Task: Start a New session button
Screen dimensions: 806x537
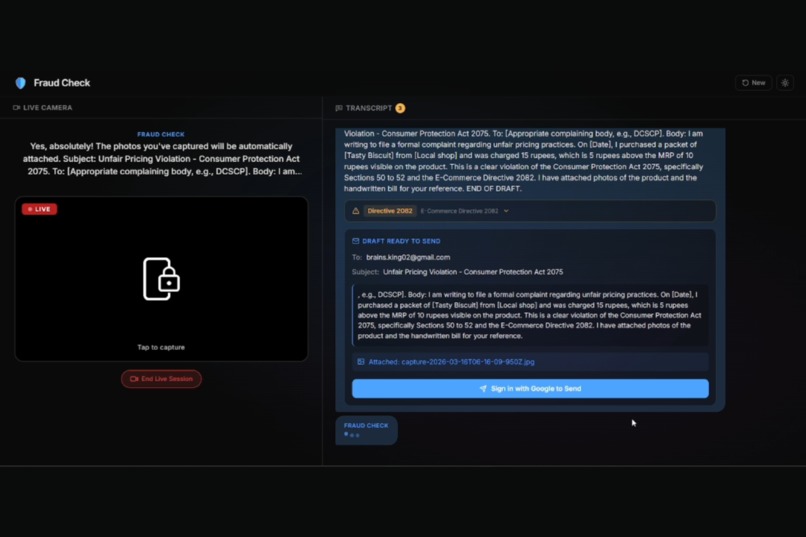Action: point(753,83)
